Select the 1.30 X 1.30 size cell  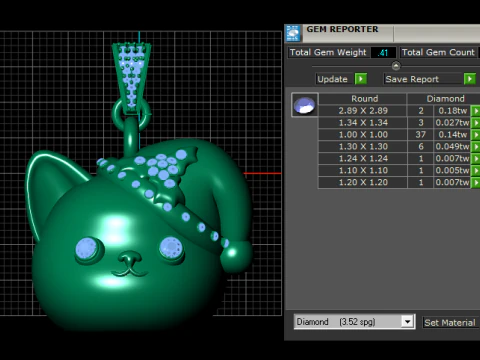tap(363, 147)
